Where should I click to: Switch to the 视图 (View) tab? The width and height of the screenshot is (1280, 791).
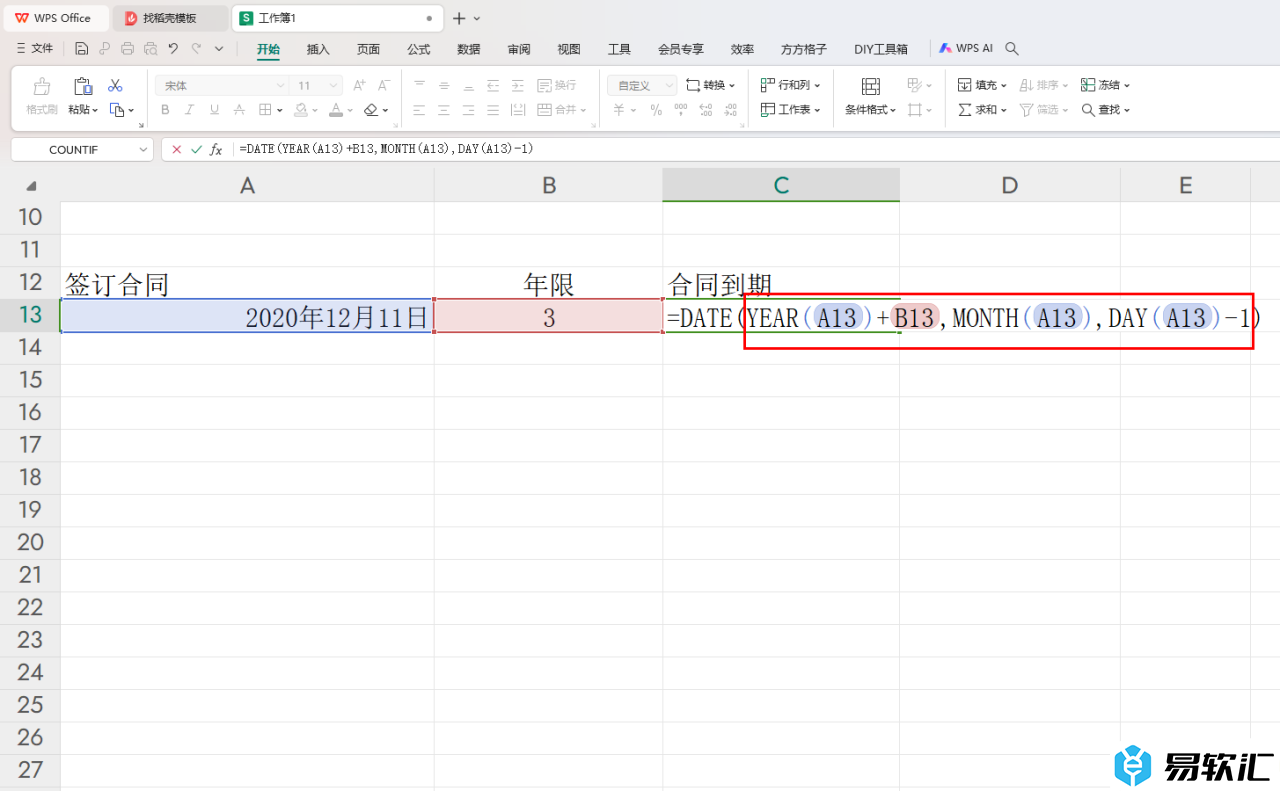point(569,49)
